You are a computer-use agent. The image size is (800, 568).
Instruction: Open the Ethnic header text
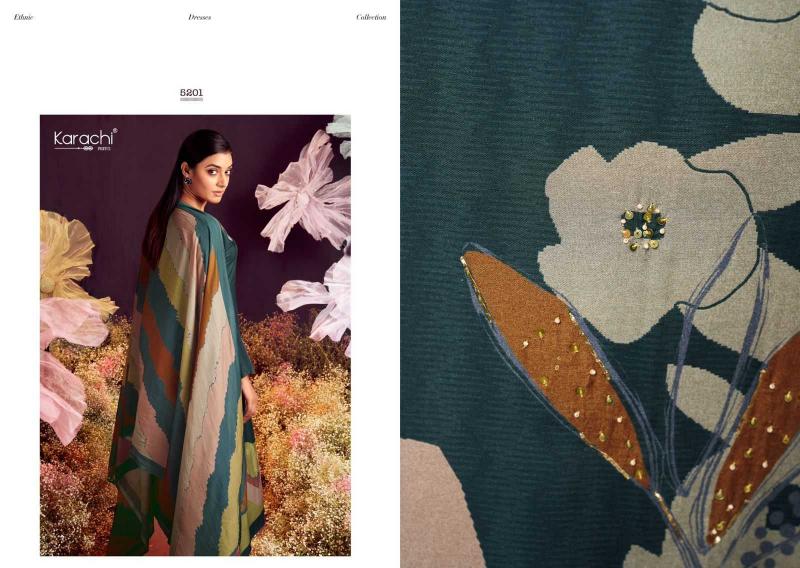pos(23,17)
